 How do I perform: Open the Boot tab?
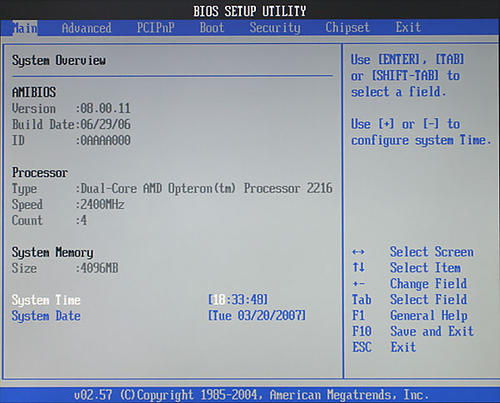[x=212, y=28]
